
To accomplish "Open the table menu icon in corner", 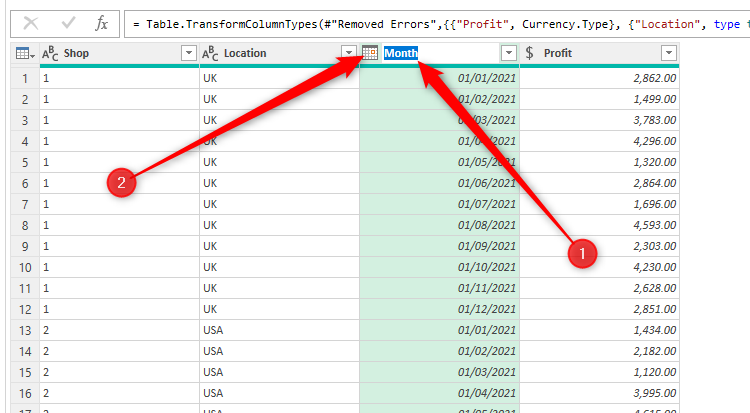I will tap(25, 53).
